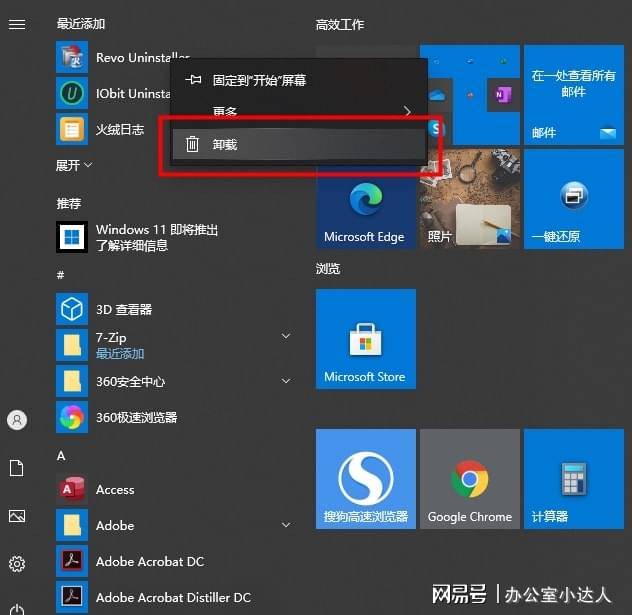Screen dimensions: 632x615
Task: Click the Revo Uninstaller app icon
Action: pyautogui.click(x=72, y=57)
